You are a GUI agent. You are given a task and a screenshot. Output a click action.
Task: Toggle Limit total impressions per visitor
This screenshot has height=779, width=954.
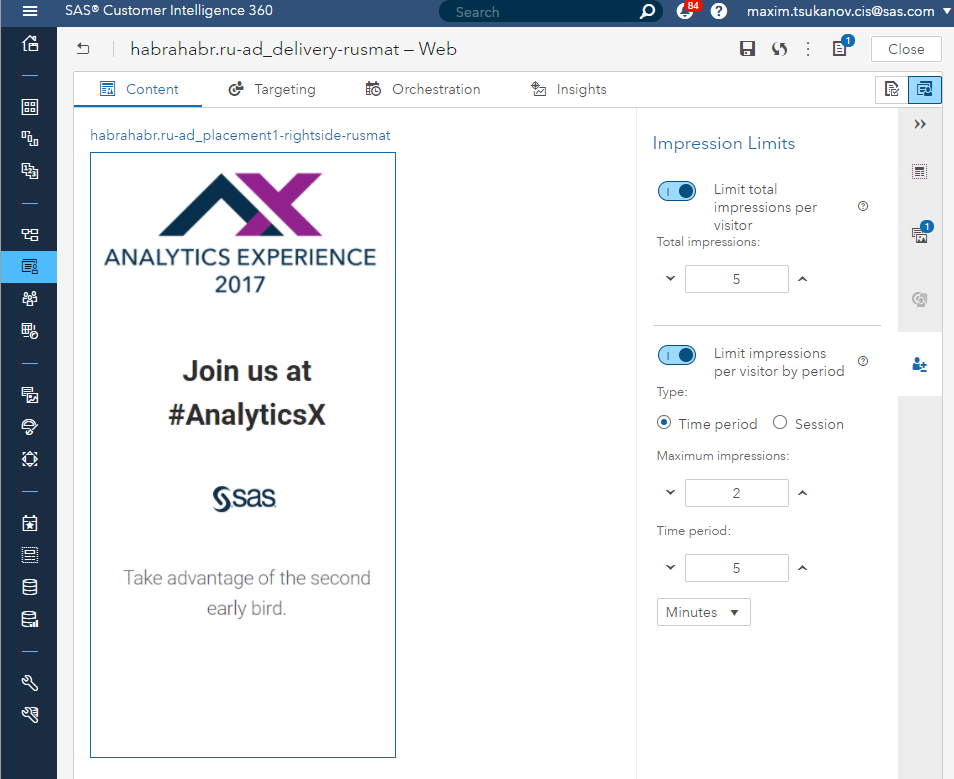coord(677,191)
